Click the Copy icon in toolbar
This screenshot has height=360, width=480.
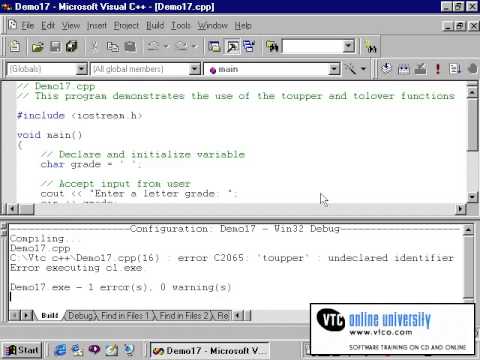[x=112, y=46]
